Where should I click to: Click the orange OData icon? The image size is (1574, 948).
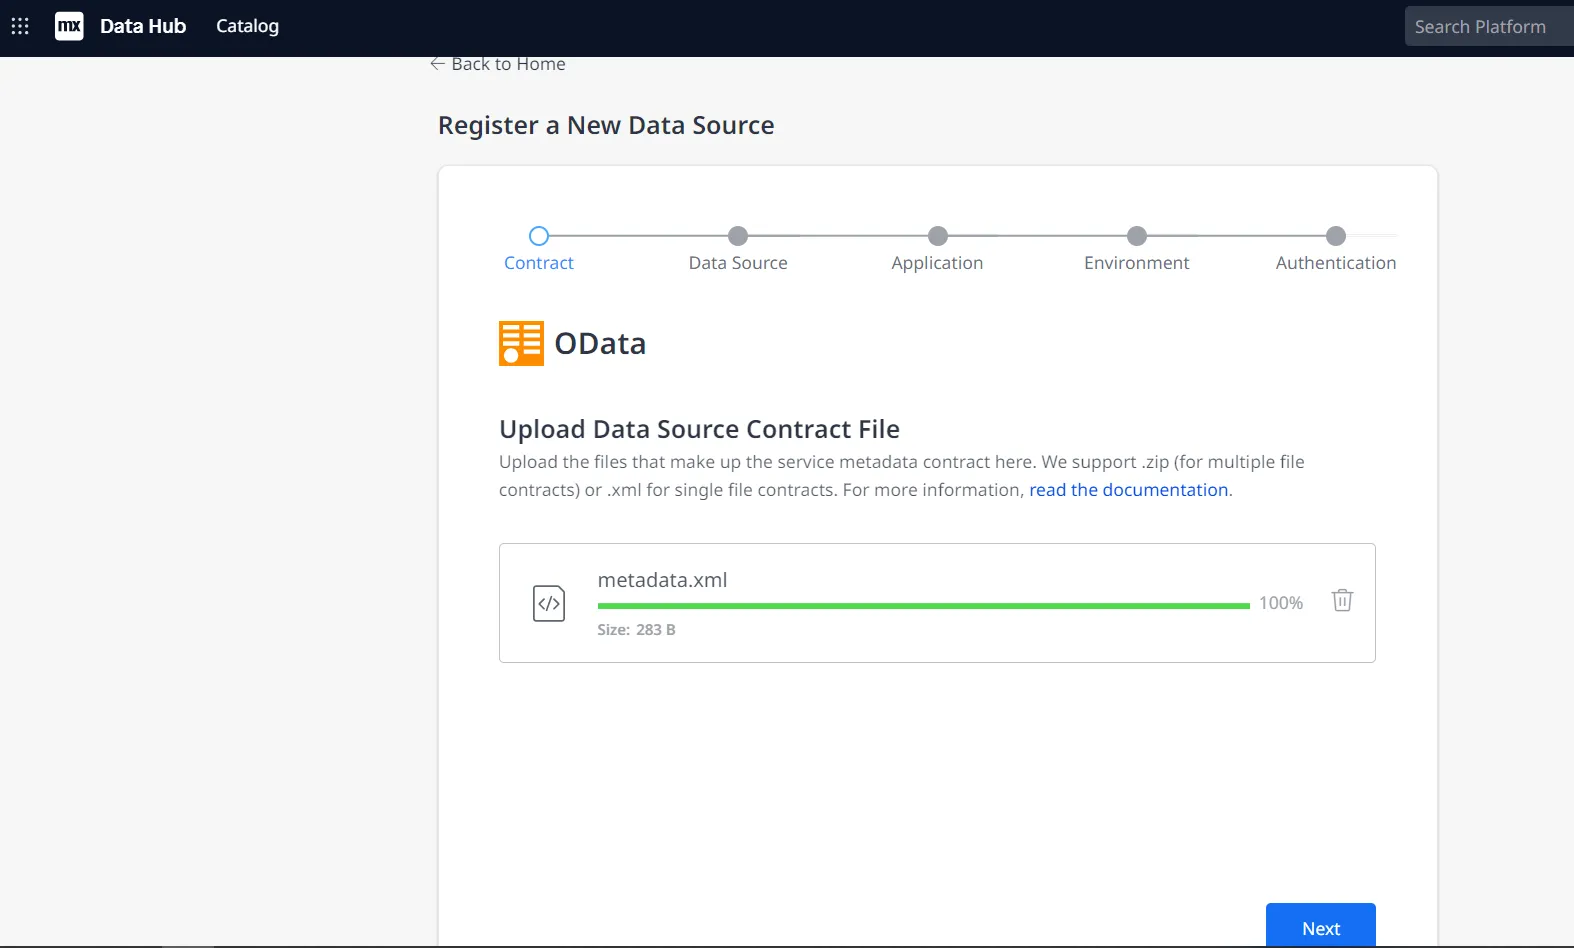point(521,343)
